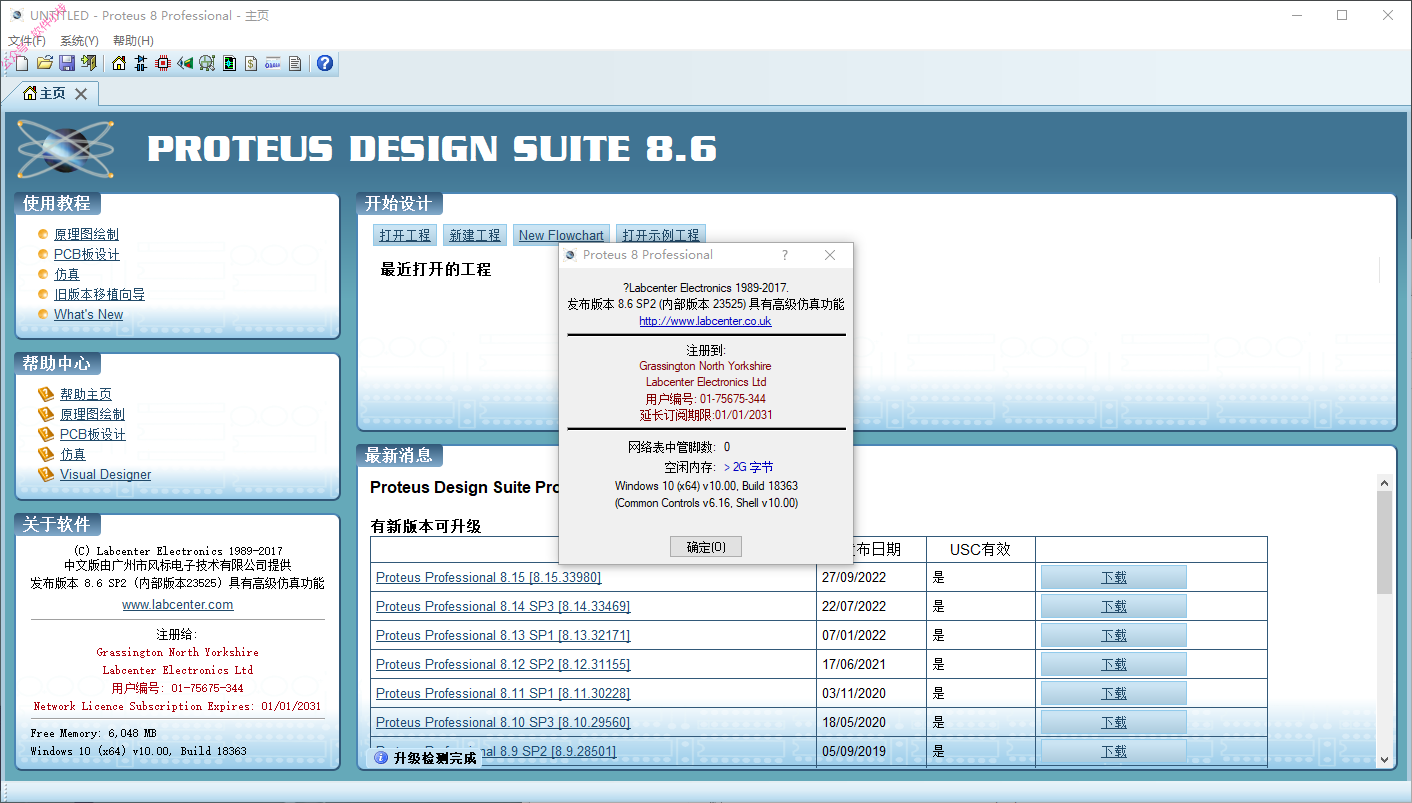The width and height of the screenshot is (1412, 803).
Task: Click the 升级检测完成 info icon
Action: click(381, 758)
